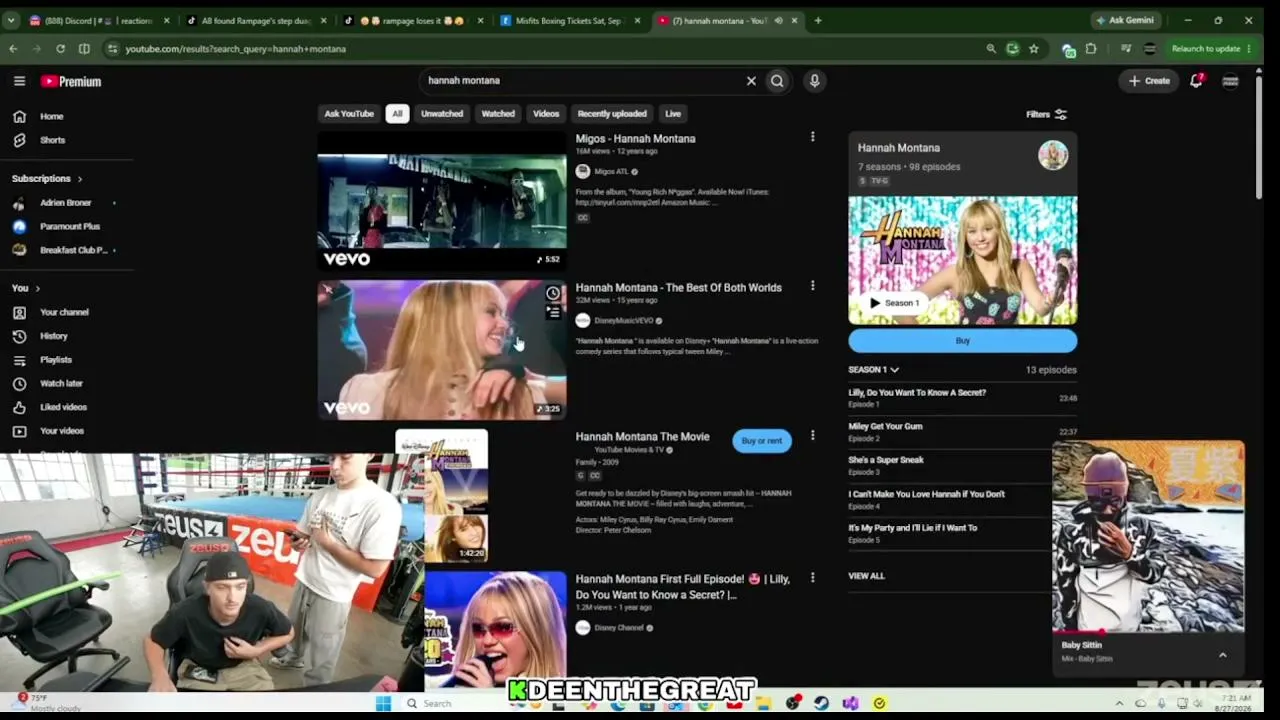Filter results by Unwatched
The width and height of the screenshot is (1280, 720).
tap(442, 114)
